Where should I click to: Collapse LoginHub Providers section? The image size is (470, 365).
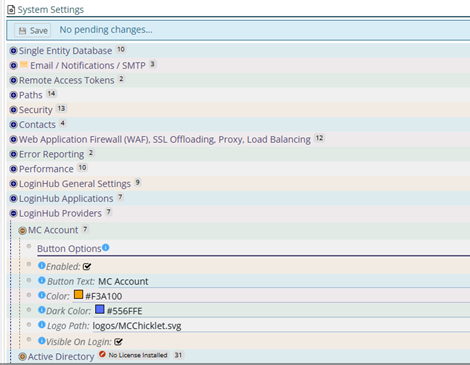[x=13, y=213]
